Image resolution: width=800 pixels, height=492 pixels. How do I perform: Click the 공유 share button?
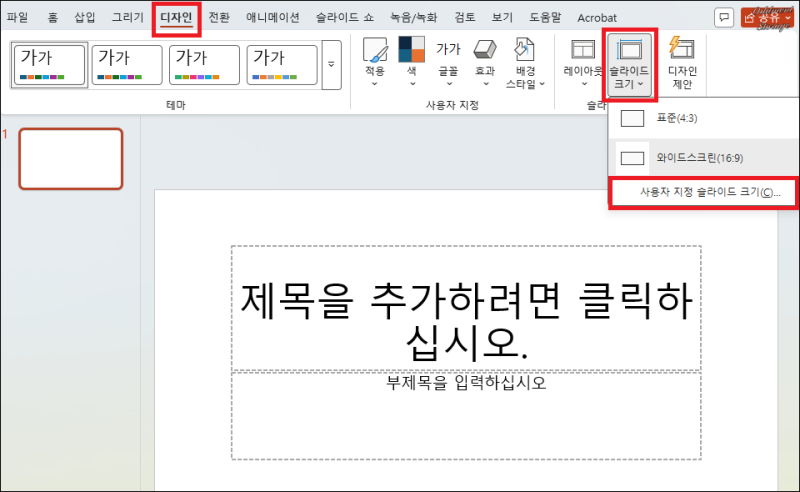click(767, 18)
